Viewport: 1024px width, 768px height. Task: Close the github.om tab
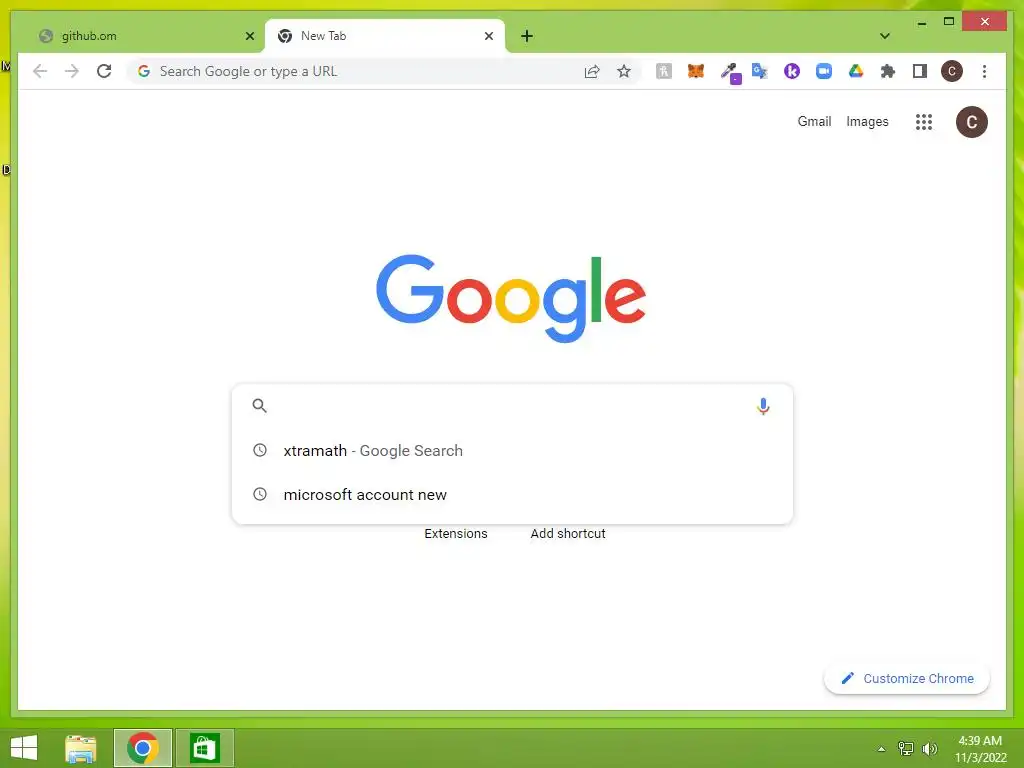pos(249,36)
